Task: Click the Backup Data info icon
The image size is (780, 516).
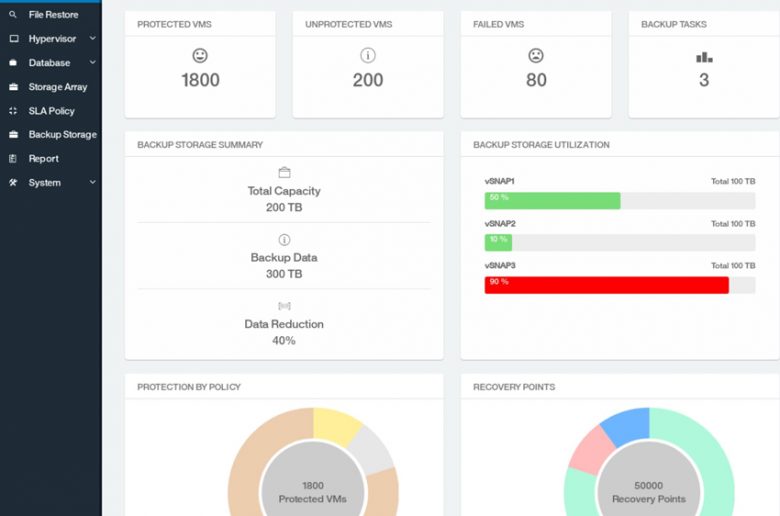Action: 284,240
